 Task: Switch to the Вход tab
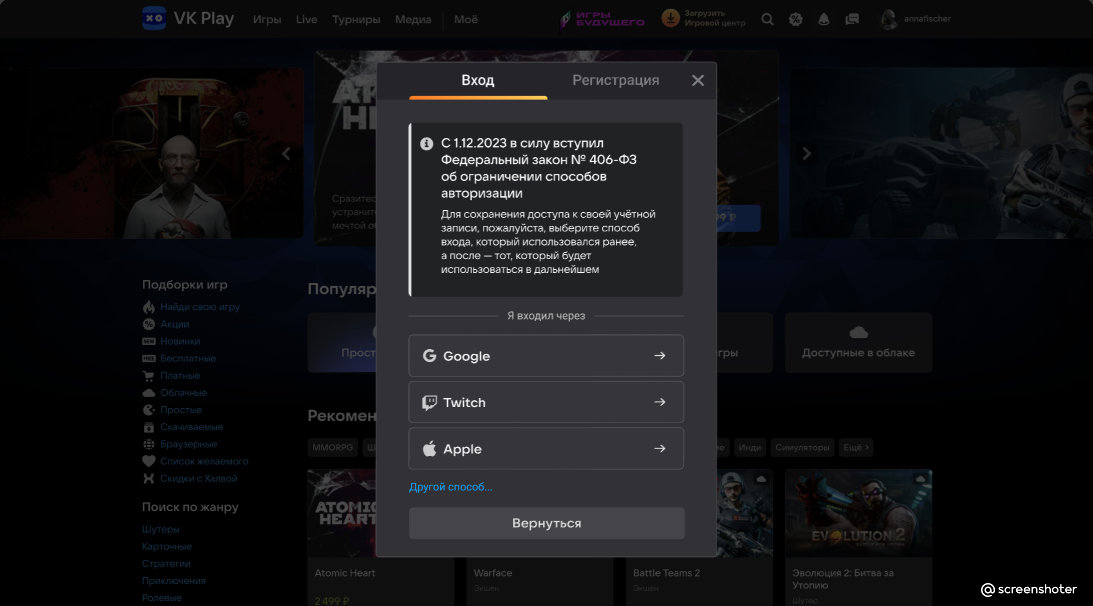coord(477,80)
